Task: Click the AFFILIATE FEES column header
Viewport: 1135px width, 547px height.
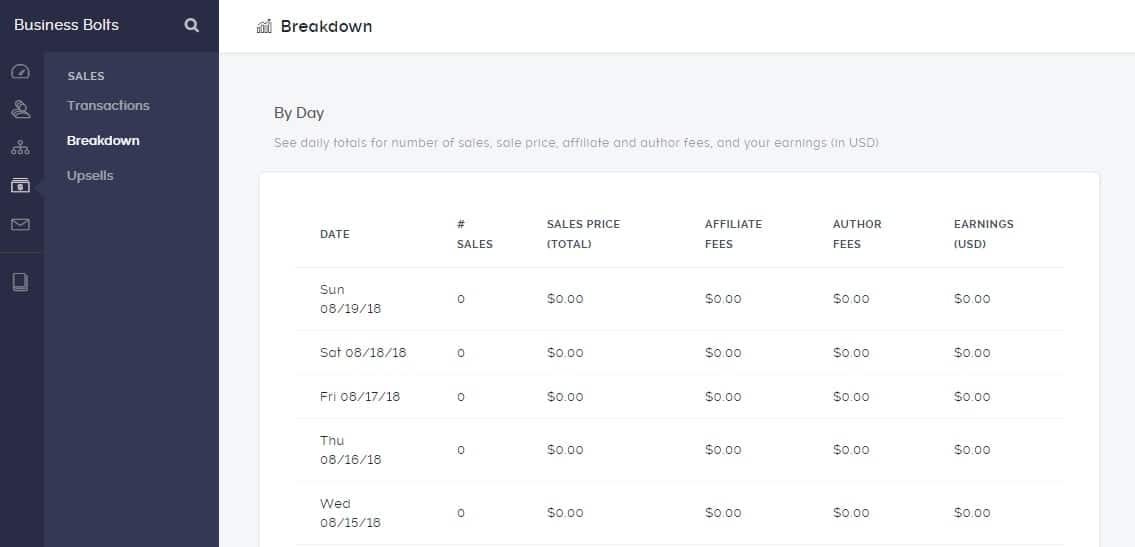Action: 732,234
